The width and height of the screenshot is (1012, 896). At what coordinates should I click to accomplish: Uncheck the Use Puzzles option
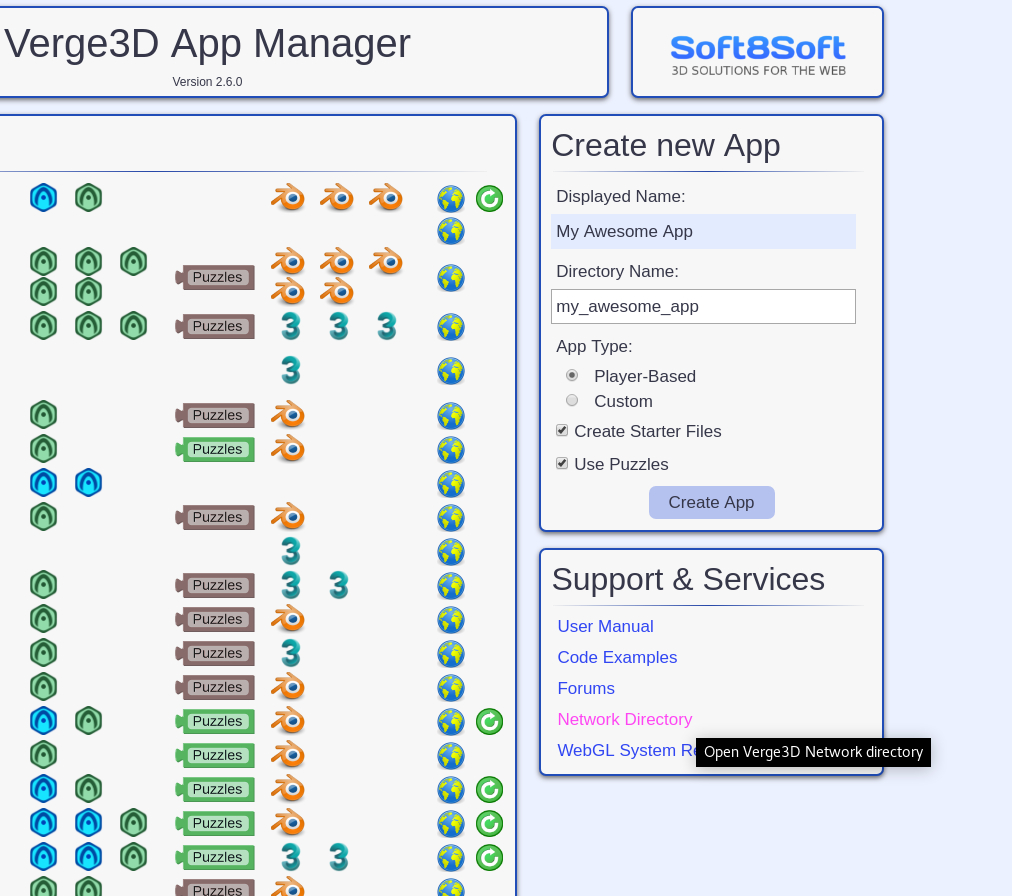coord(562,463)
